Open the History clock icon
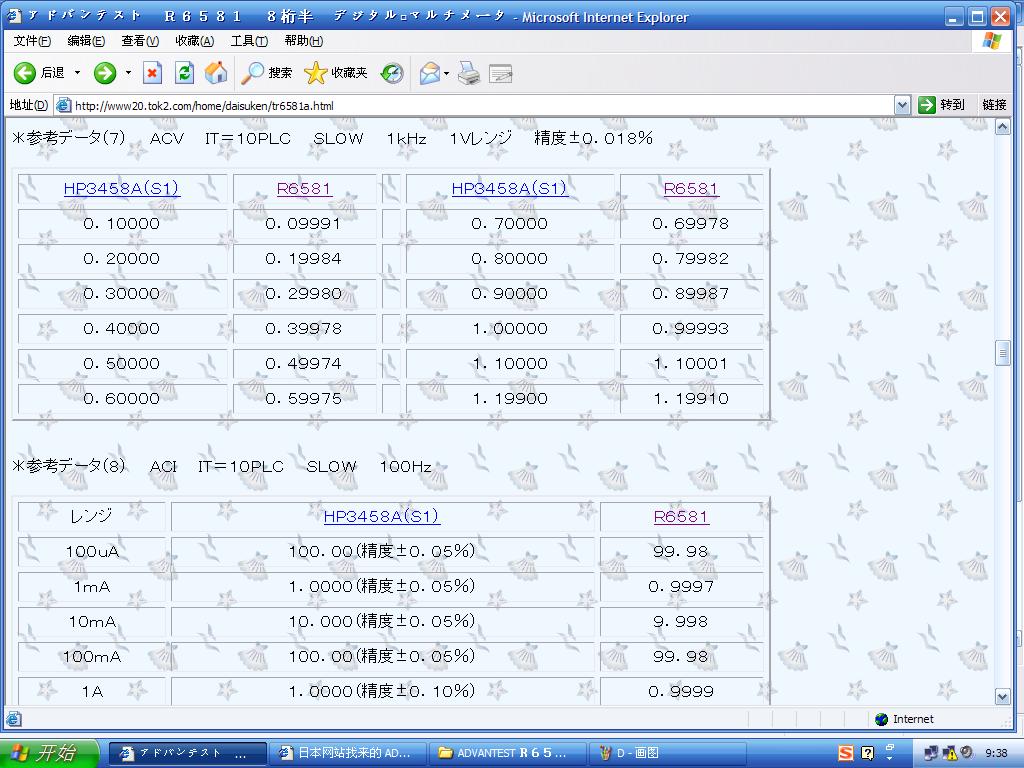Viewport: 1024px width, 768px height. [392, 72]
